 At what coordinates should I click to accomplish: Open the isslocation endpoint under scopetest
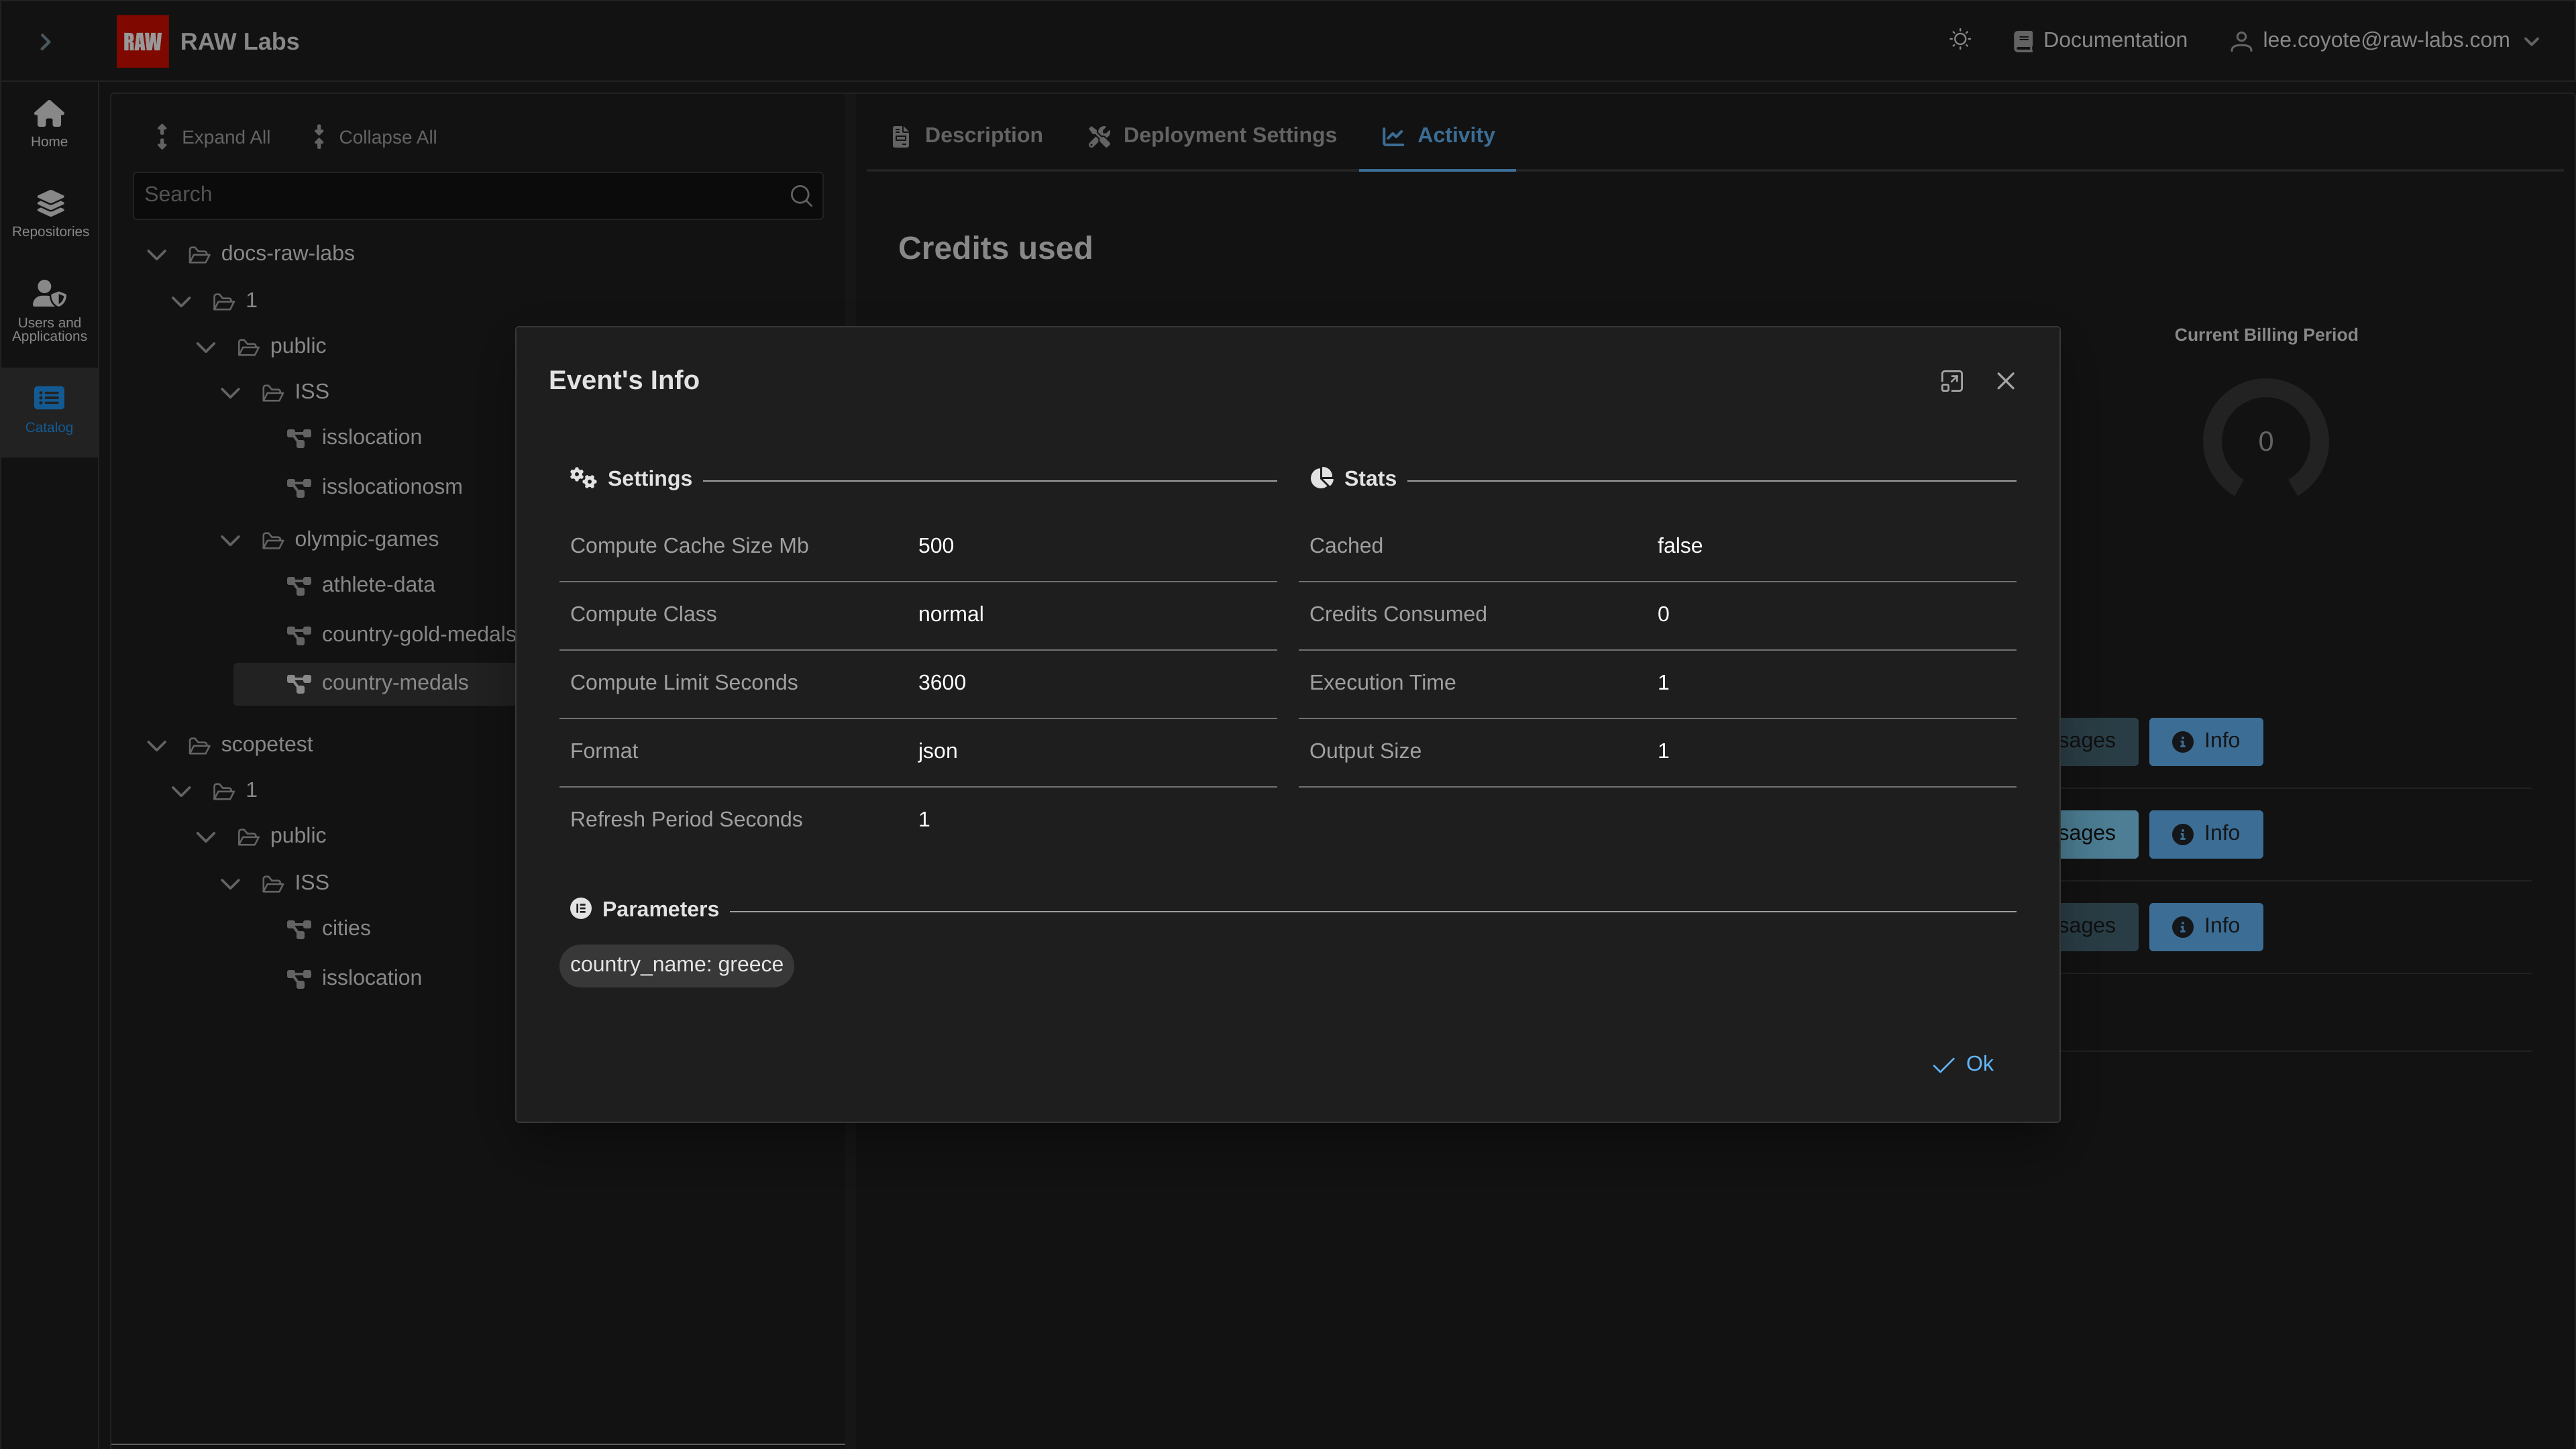[x=372, y=978]
